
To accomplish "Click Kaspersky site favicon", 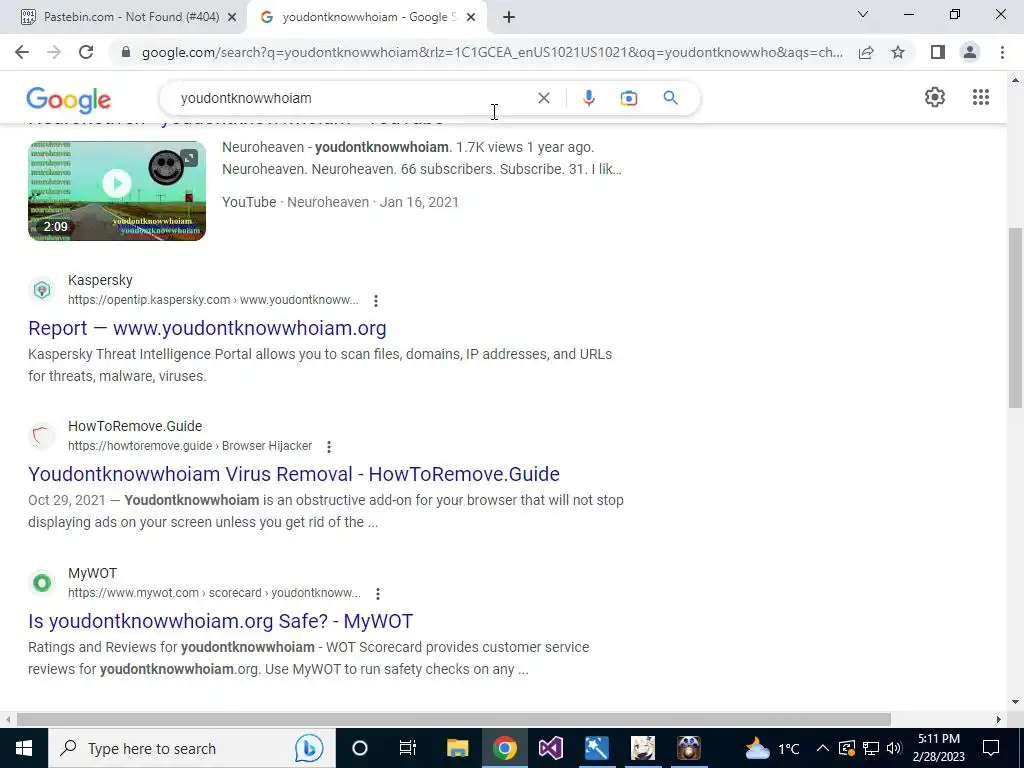I will pyautogui.click(x=42, y=289).
